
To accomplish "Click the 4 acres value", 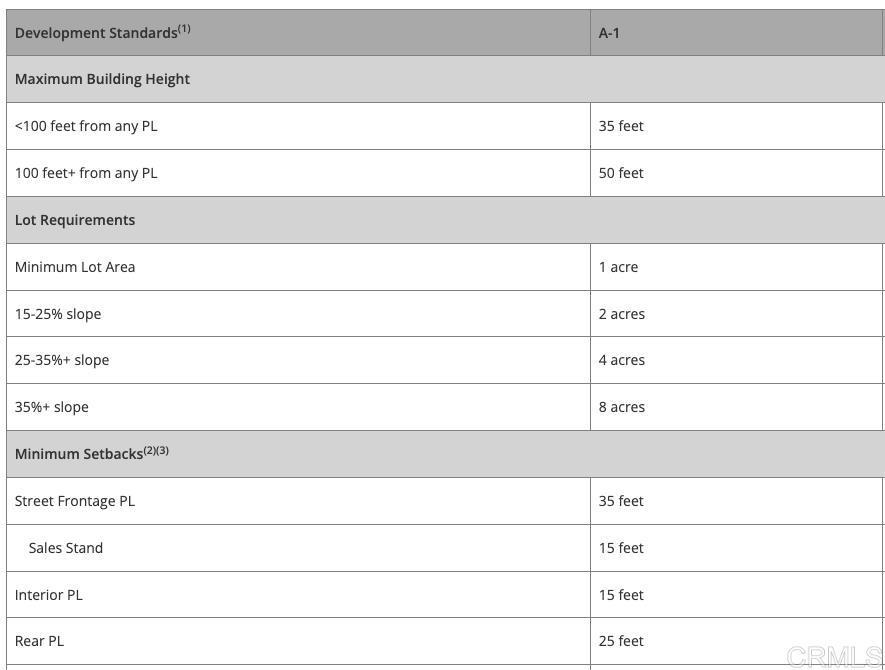I will (622, 360).
